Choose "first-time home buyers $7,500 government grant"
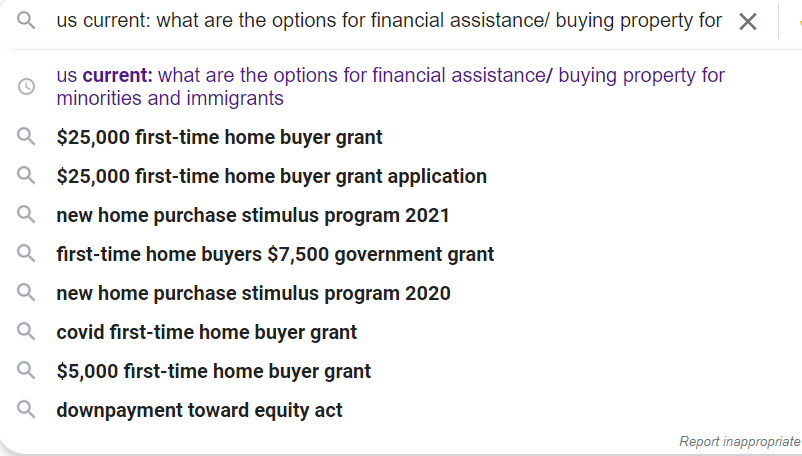 pos(275,254)
